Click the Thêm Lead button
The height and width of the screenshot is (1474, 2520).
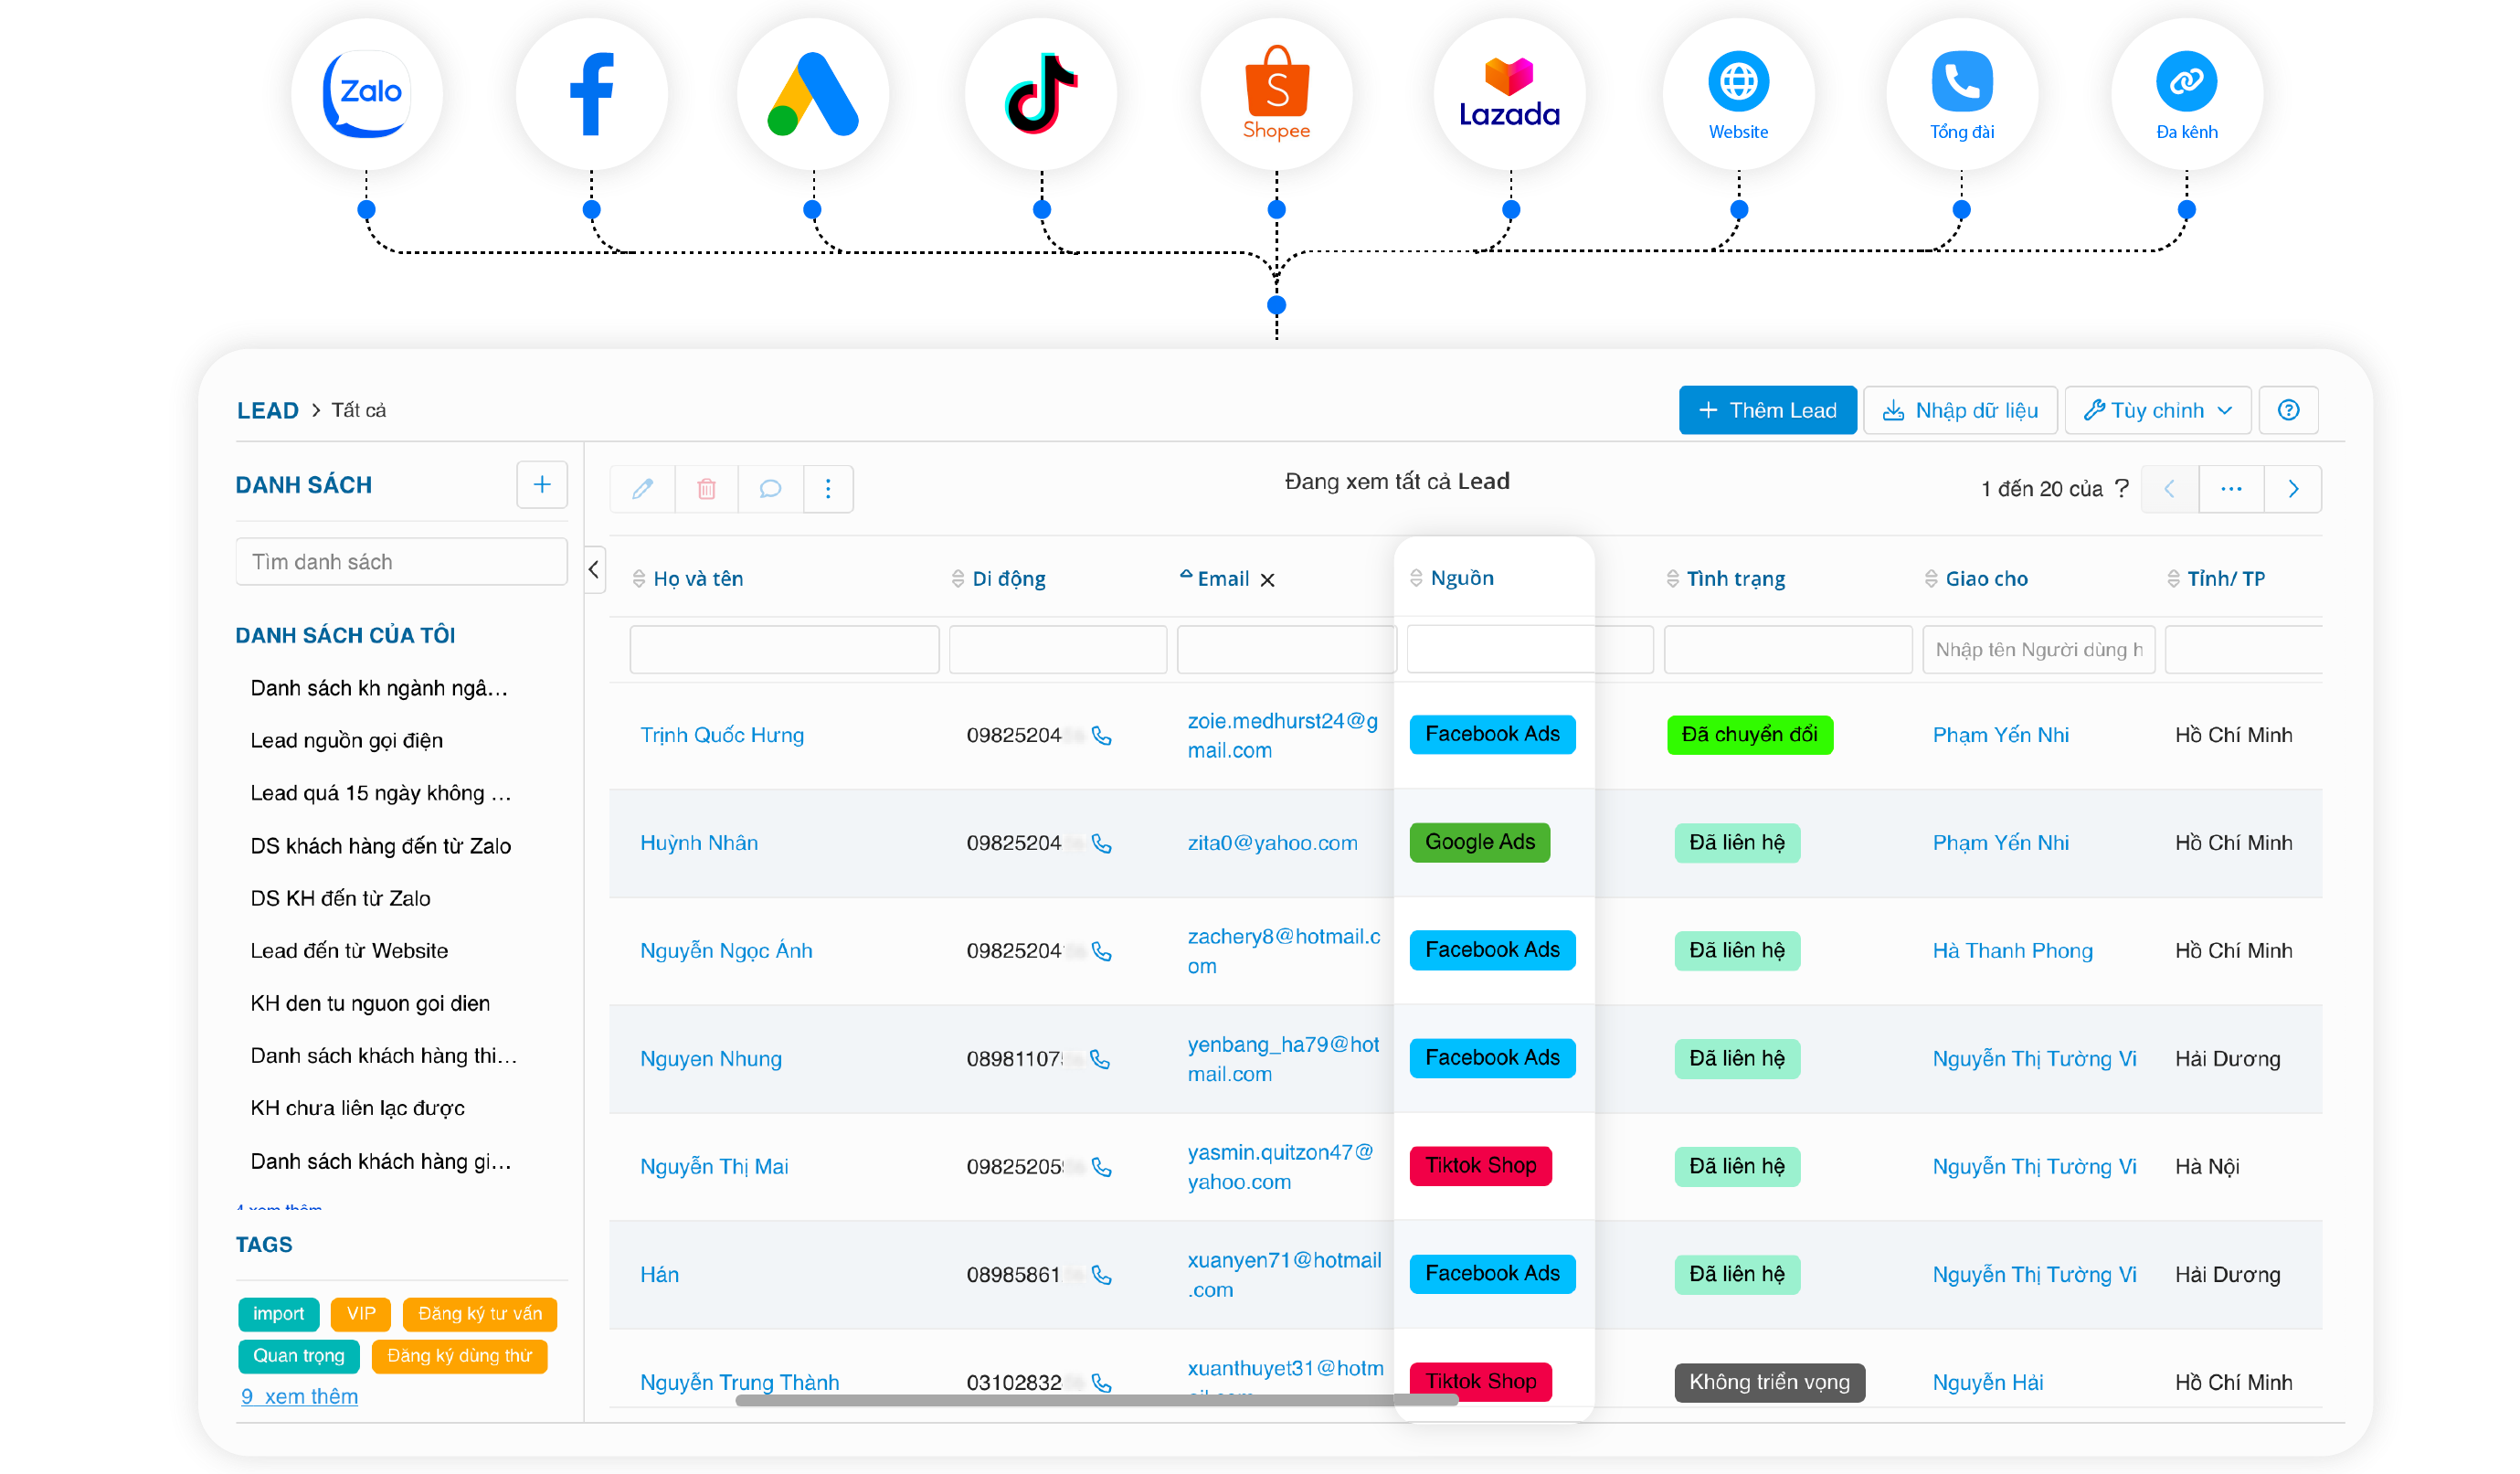tap(1767, 410)
